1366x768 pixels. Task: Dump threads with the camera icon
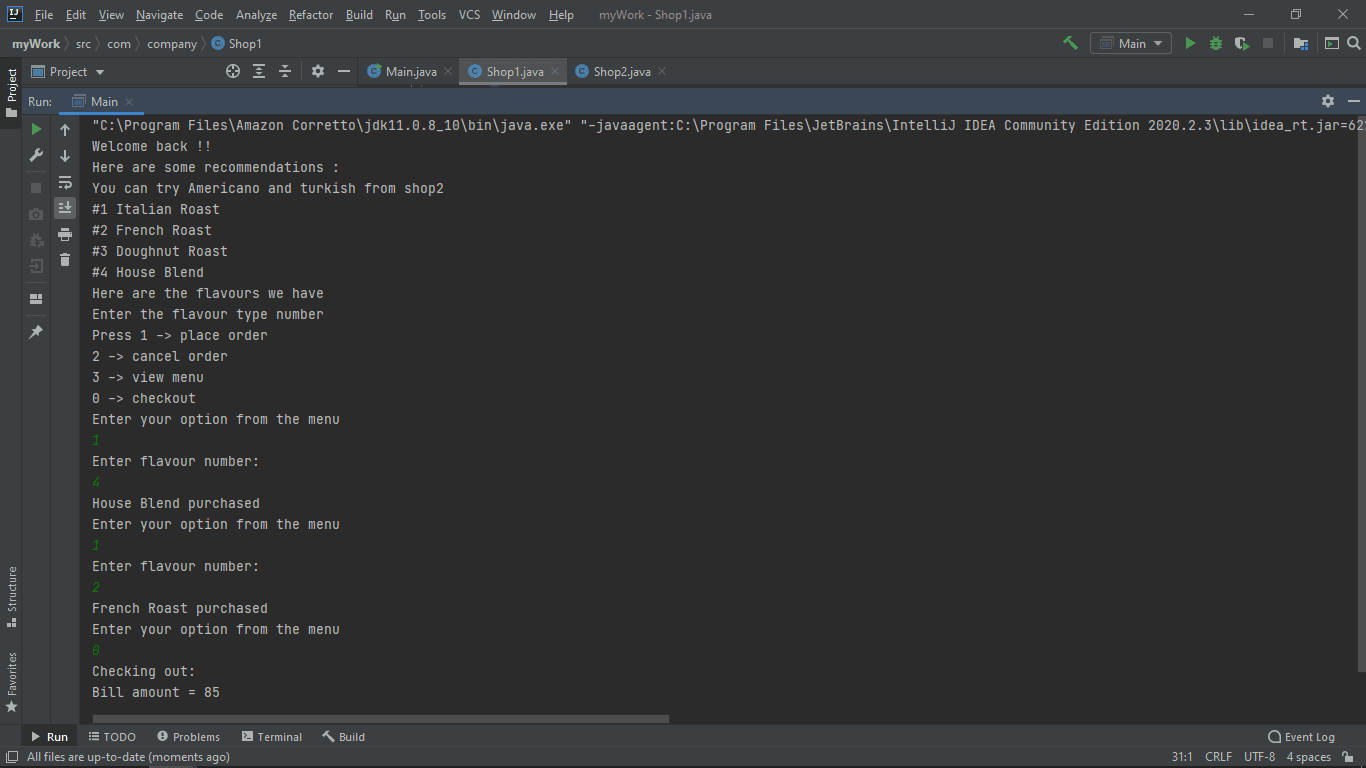[x=36, y=214]
